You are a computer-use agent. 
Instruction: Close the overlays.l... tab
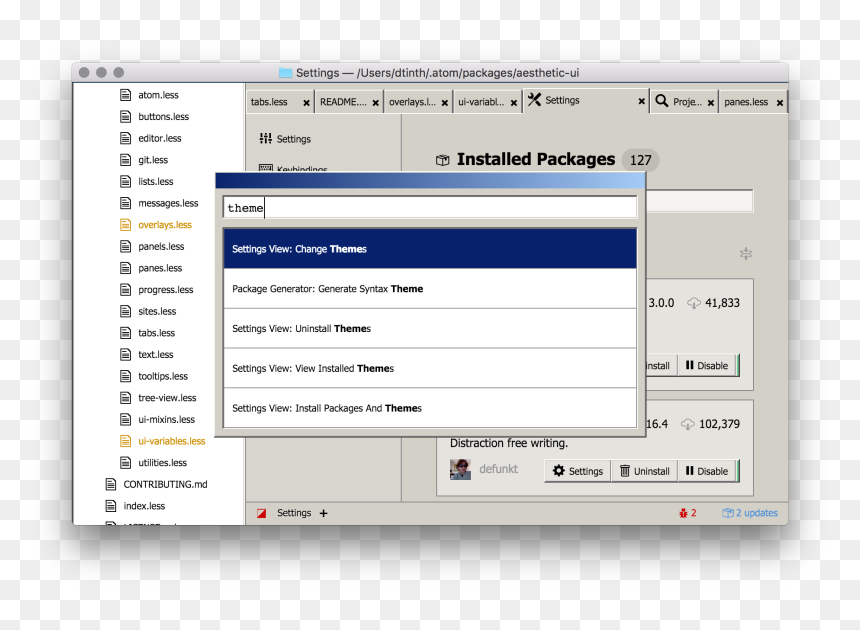(444, 103)
